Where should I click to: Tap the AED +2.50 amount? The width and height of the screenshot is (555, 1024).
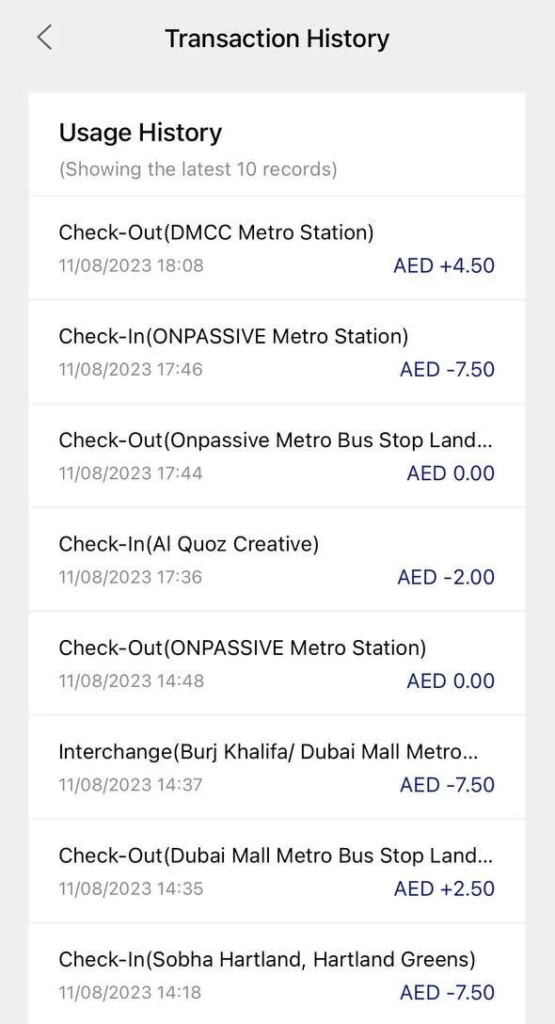(444, 889)
